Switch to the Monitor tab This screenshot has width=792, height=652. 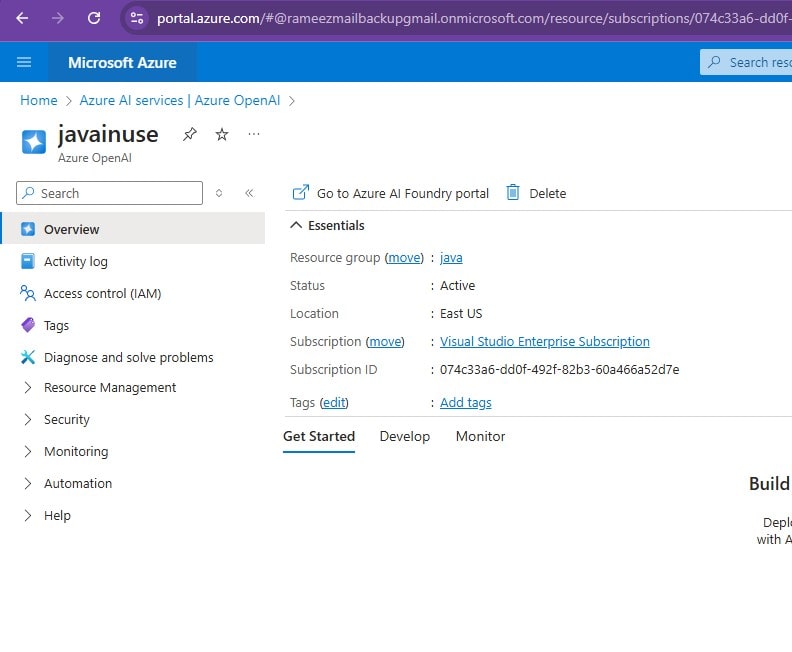click(480, 436)
